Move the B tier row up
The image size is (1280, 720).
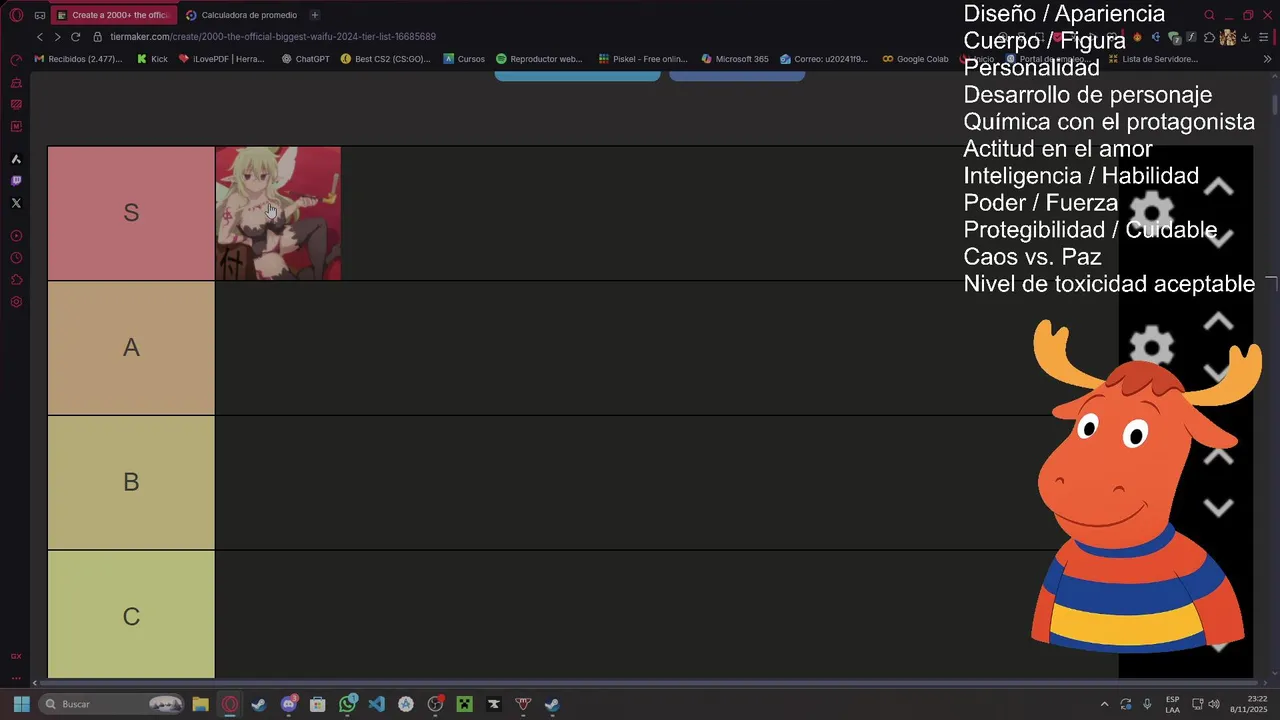[x=1218, y=456]
